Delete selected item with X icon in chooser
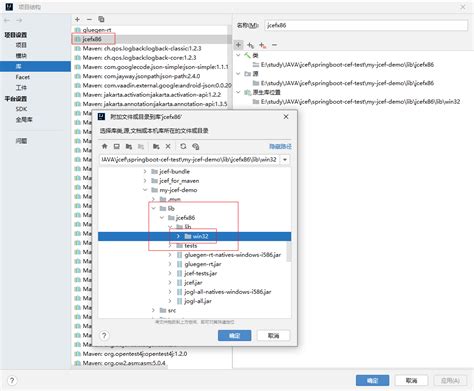Screen dimensions: 474x391 [168, 146]
